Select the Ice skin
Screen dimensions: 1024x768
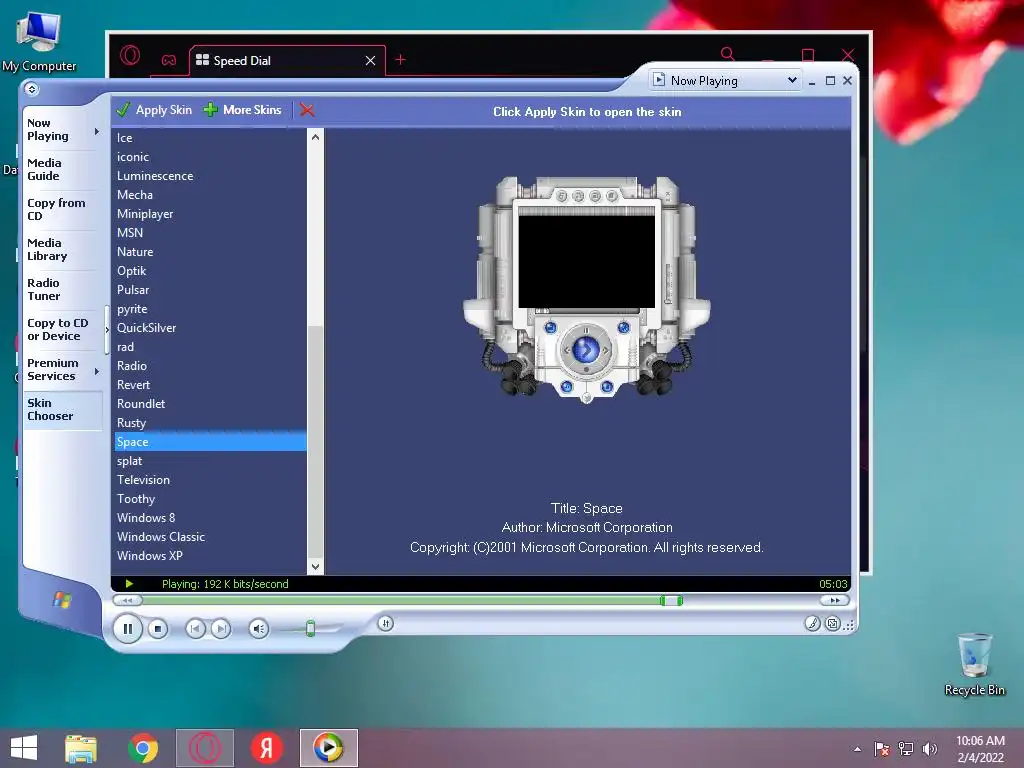point(210,138)
